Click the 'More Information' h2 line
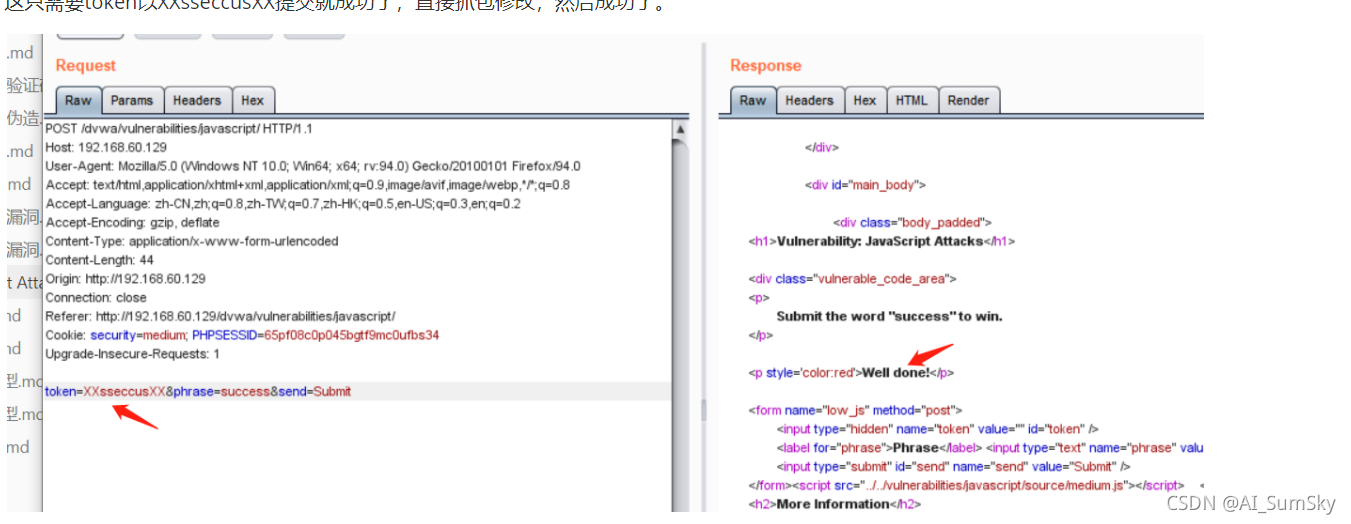 [834, 504]
